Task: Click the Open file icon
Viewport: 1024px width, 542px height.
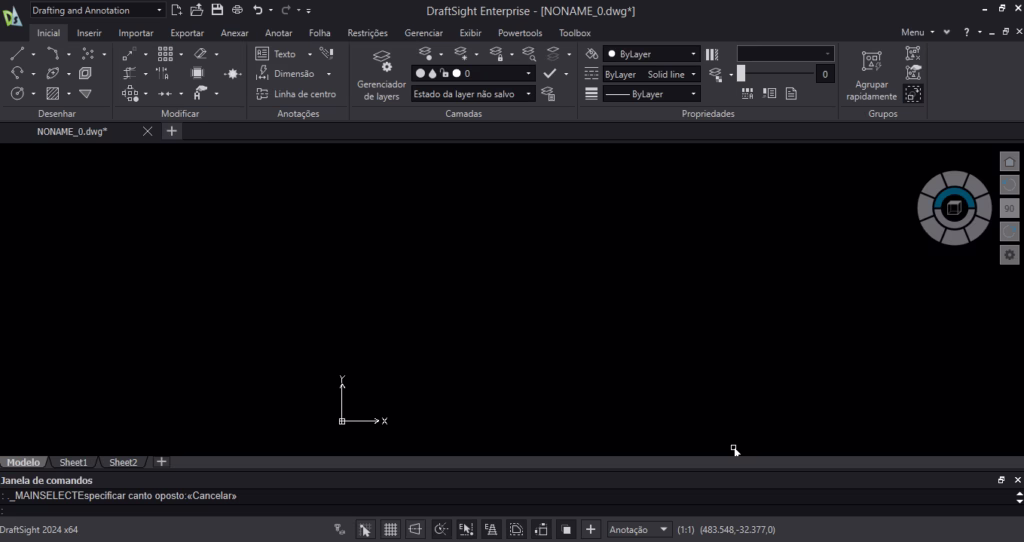Action: 197,10
